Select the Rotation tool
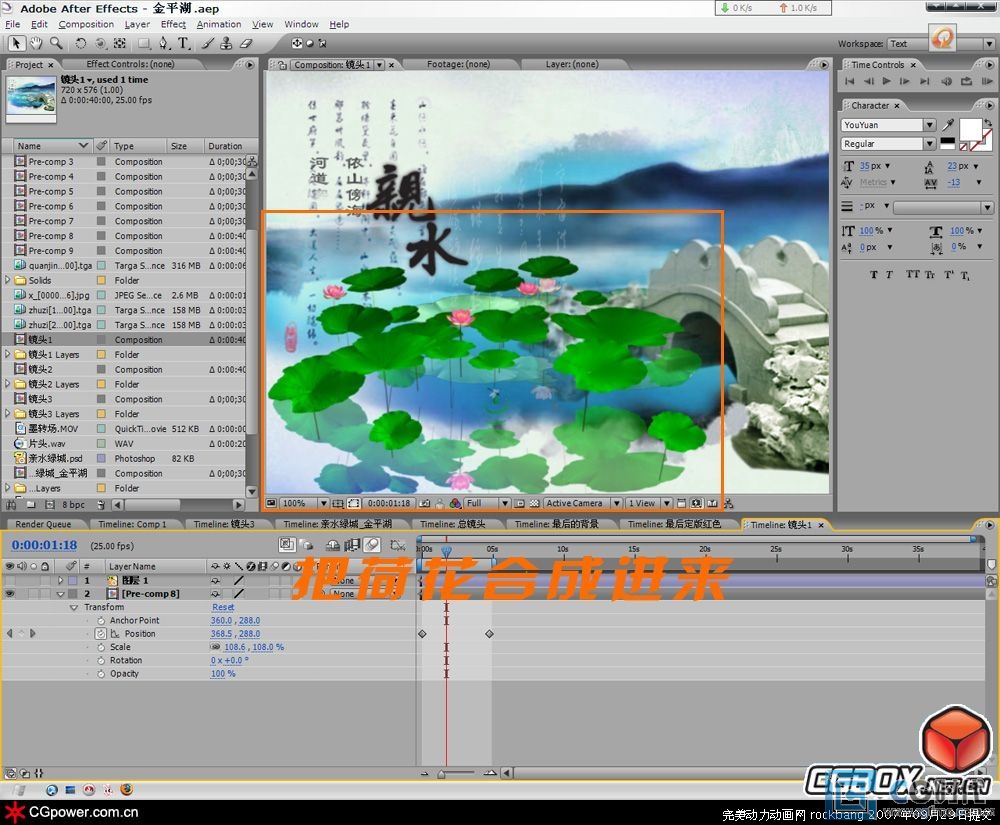The width and height of the screenshot is (1000, 825). [x=80, y=43]
